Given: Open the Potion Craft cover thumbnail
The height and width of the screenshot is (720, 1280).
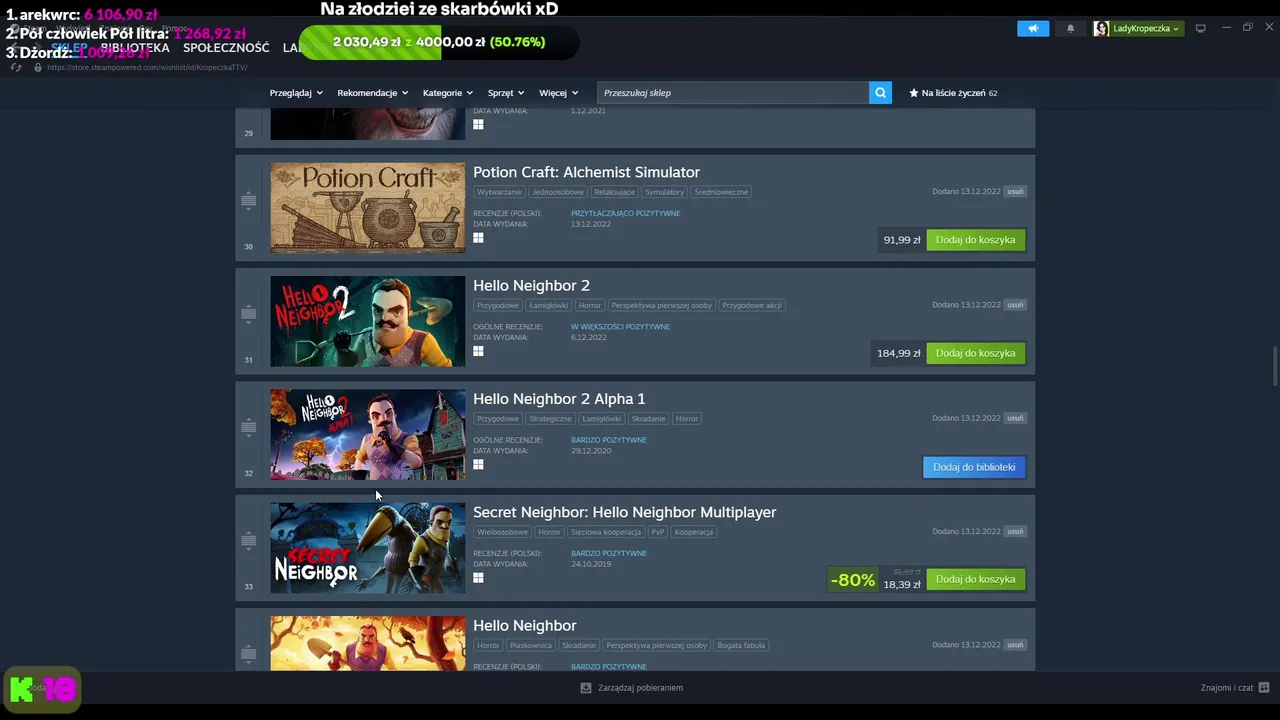Looking at the screenshot, I should 367,208.
